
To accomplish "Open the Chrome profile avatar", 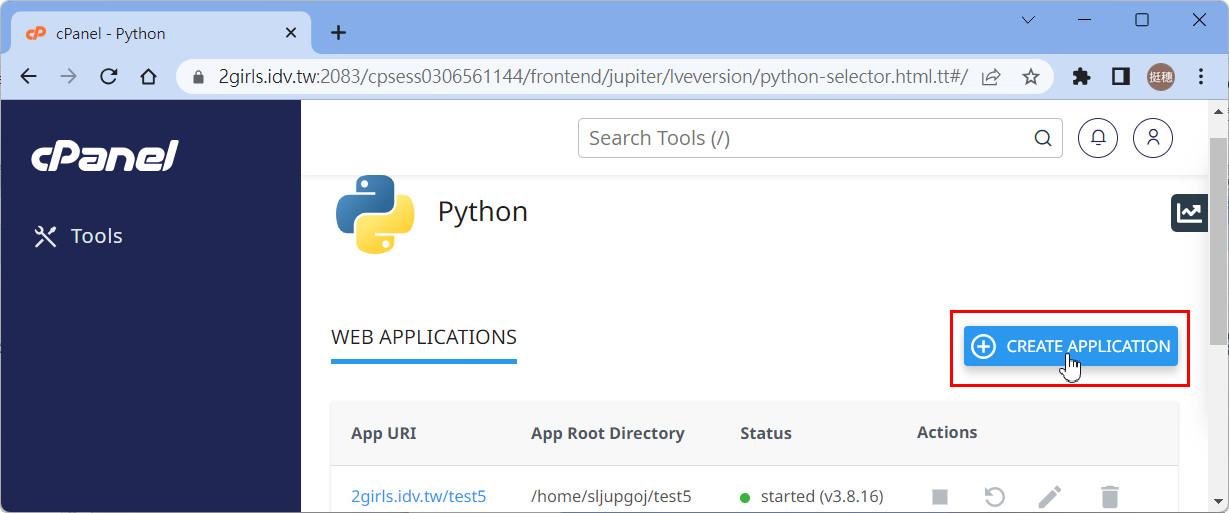I will point(1161,77).
